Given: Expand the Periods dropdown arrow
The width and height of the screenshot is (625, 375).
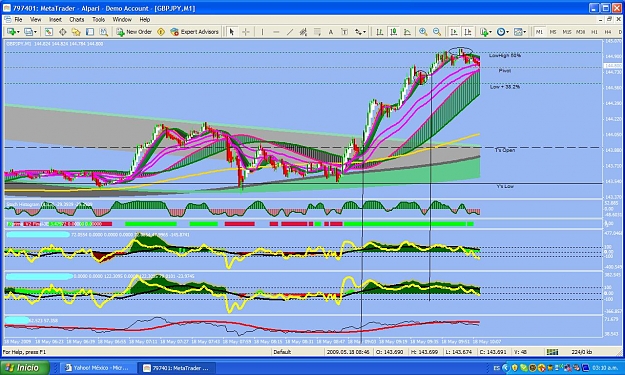Looking at the screenshot, I should [507, 32].
